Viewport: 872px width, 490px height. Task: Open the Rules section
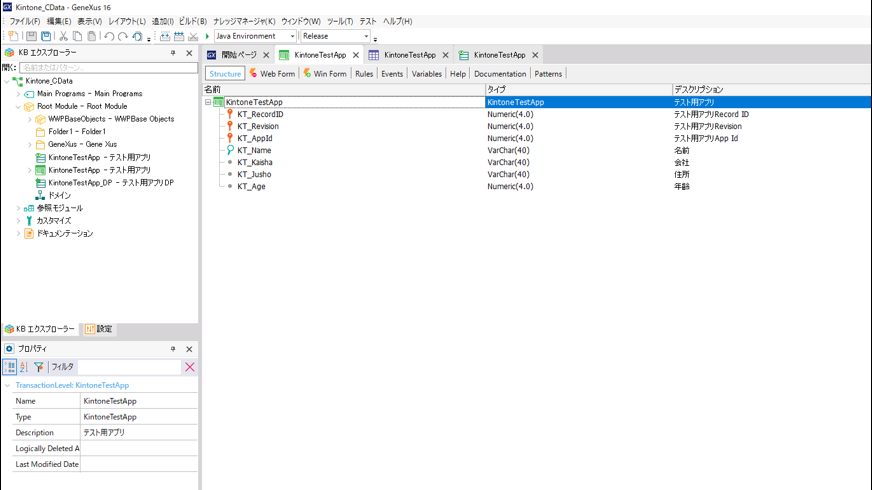(x=364, y=74)
